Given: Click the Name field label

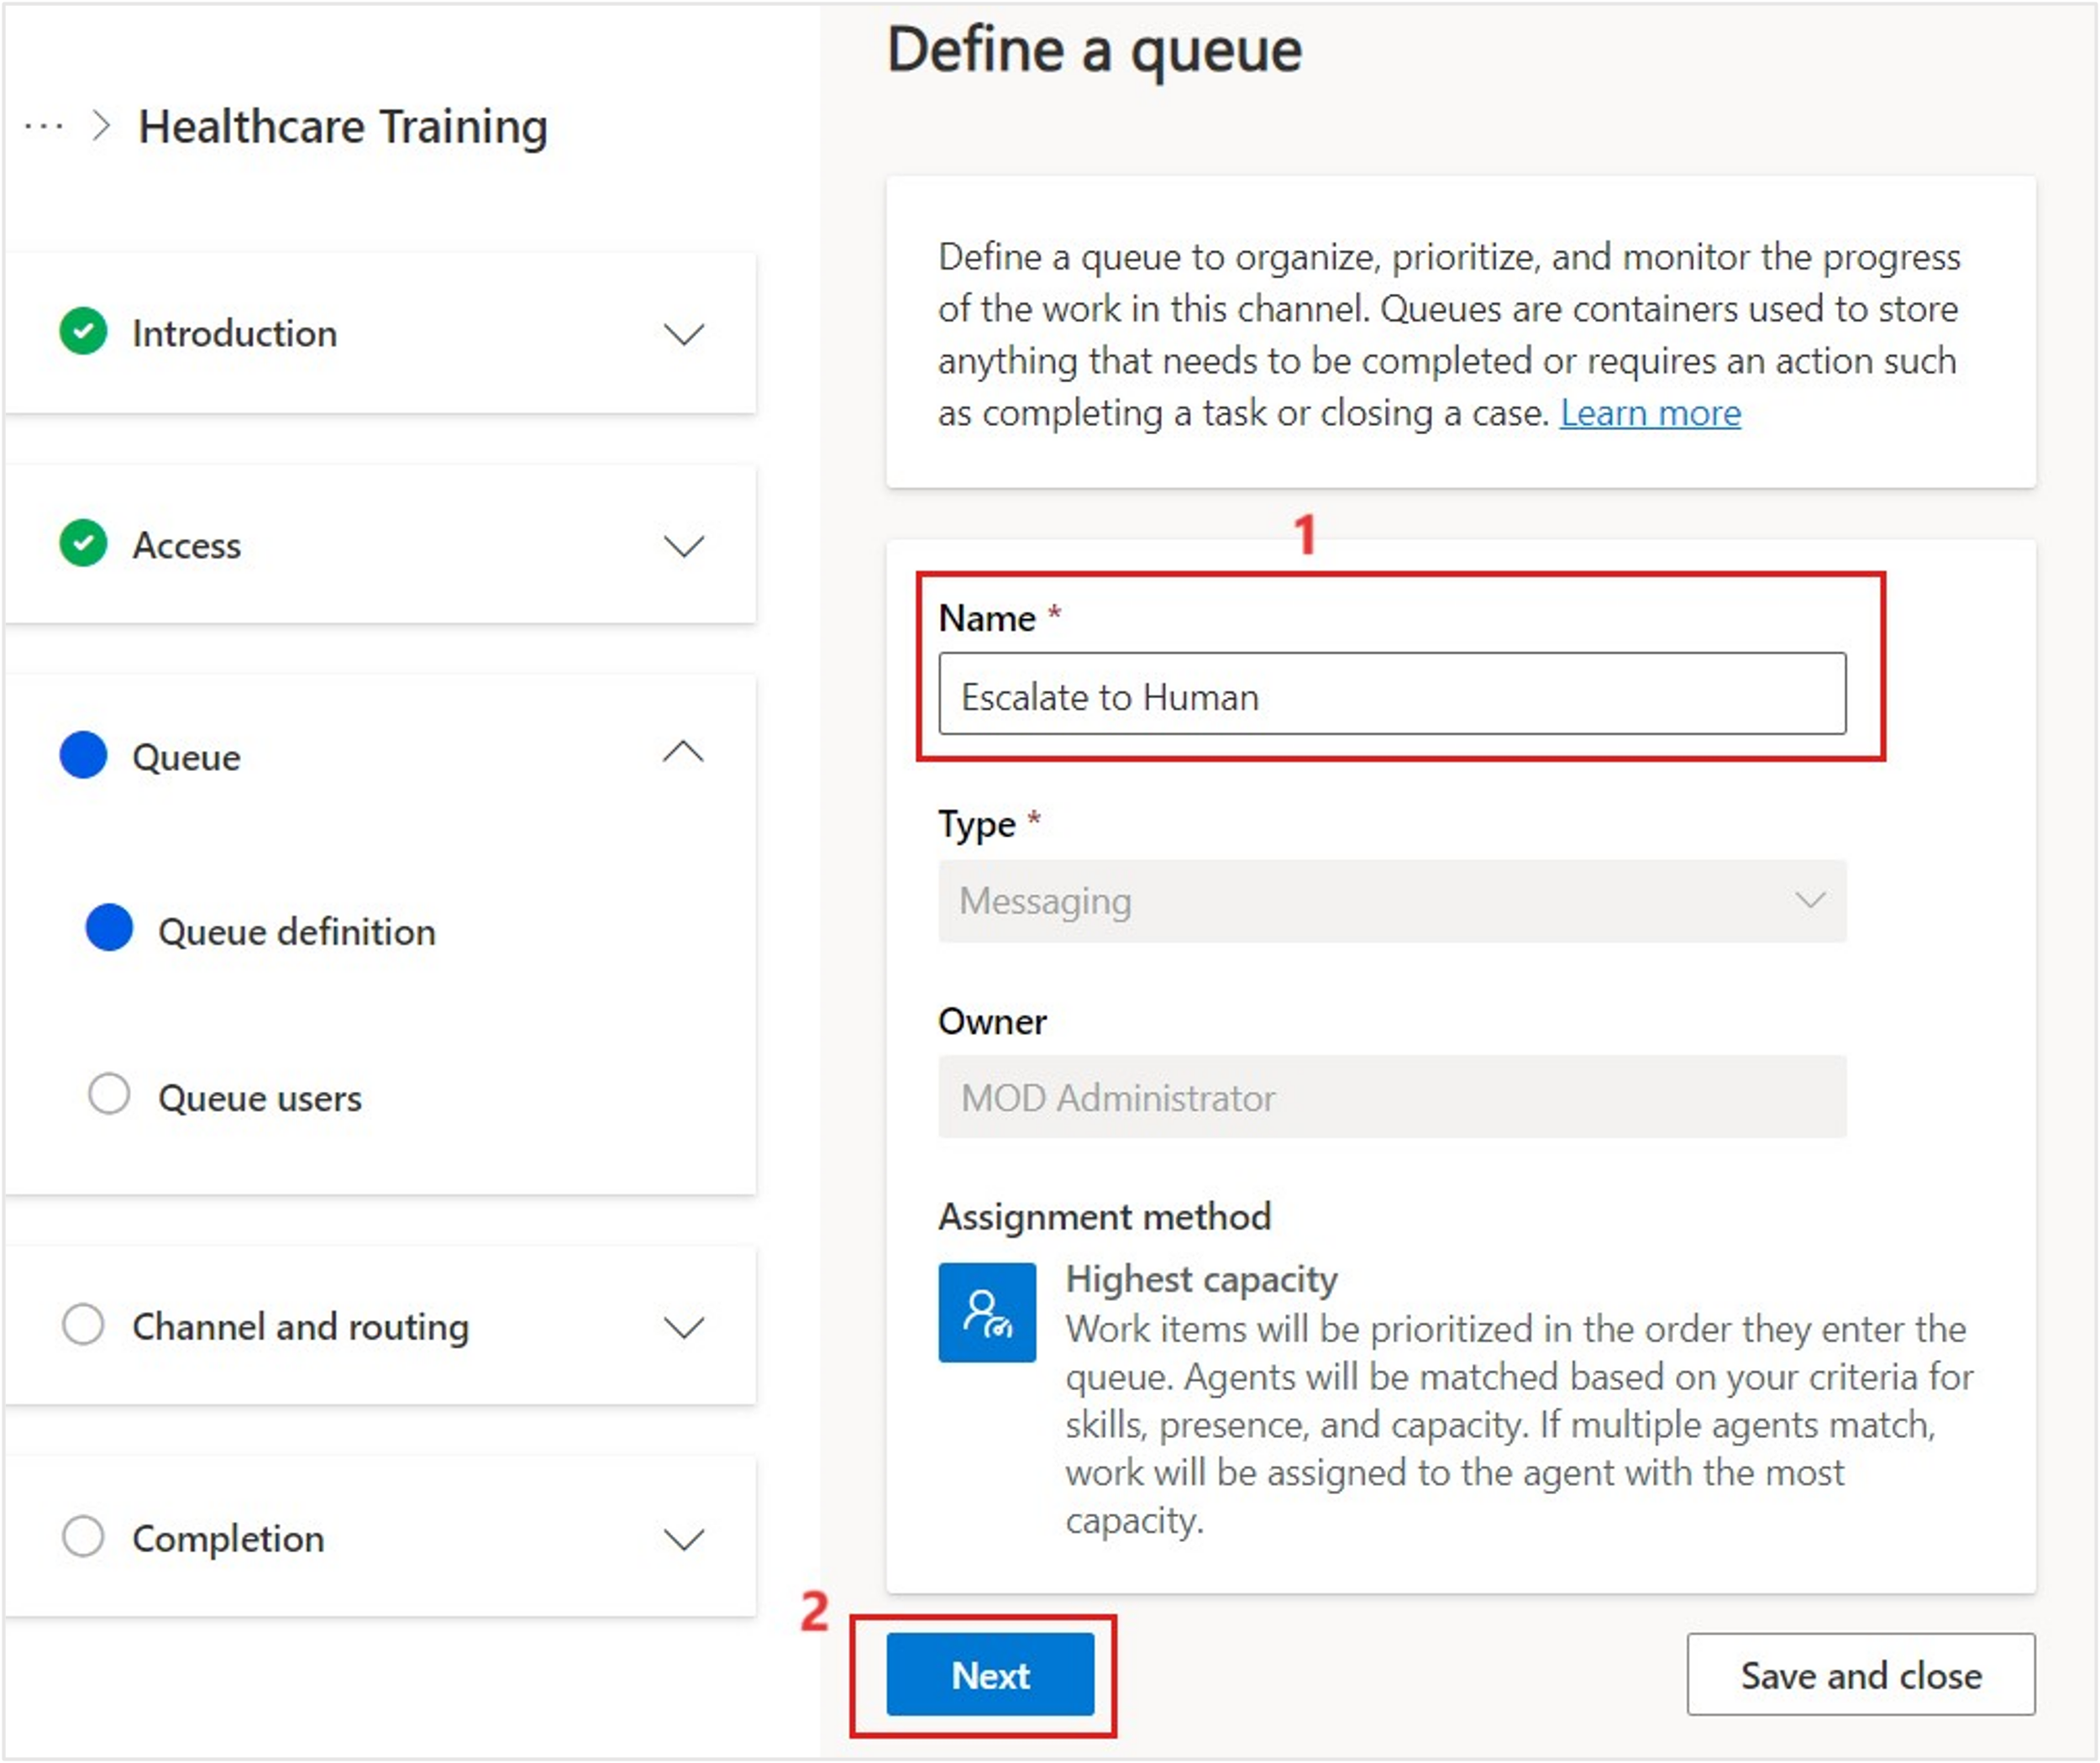Looking at the screenshot, I should 987,618.
